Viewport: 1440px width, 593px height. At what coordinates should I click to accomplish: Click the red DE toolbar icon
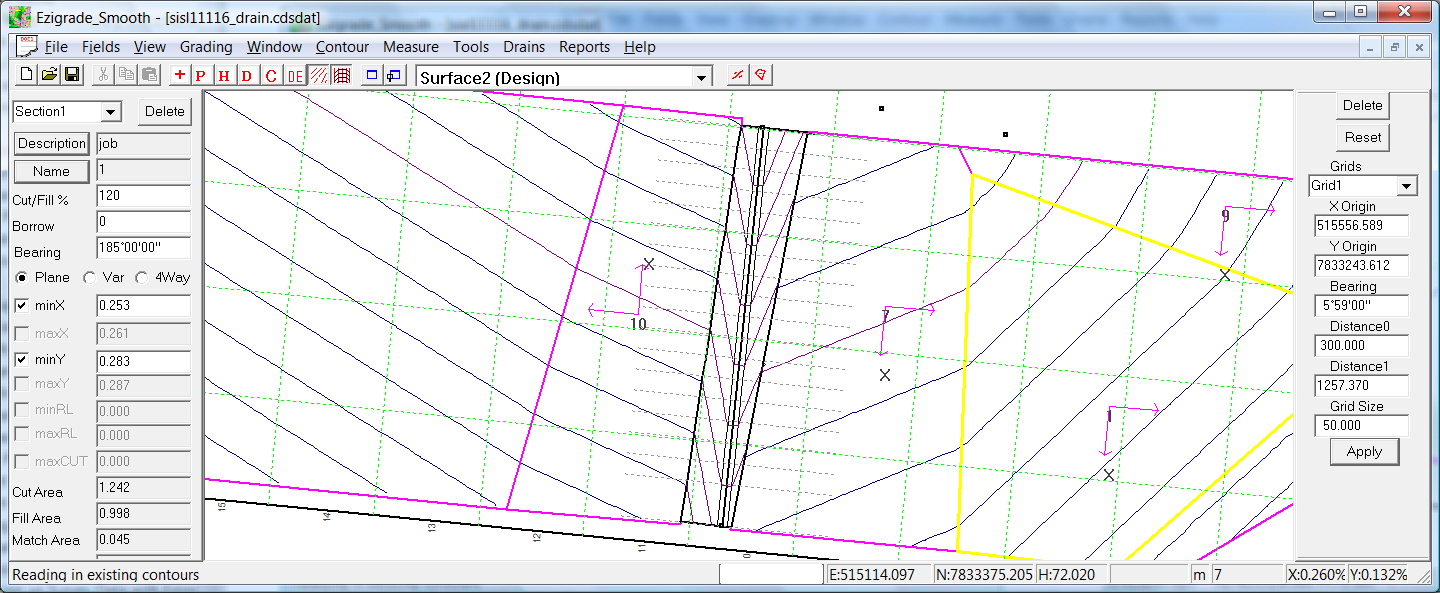(295, 75)
